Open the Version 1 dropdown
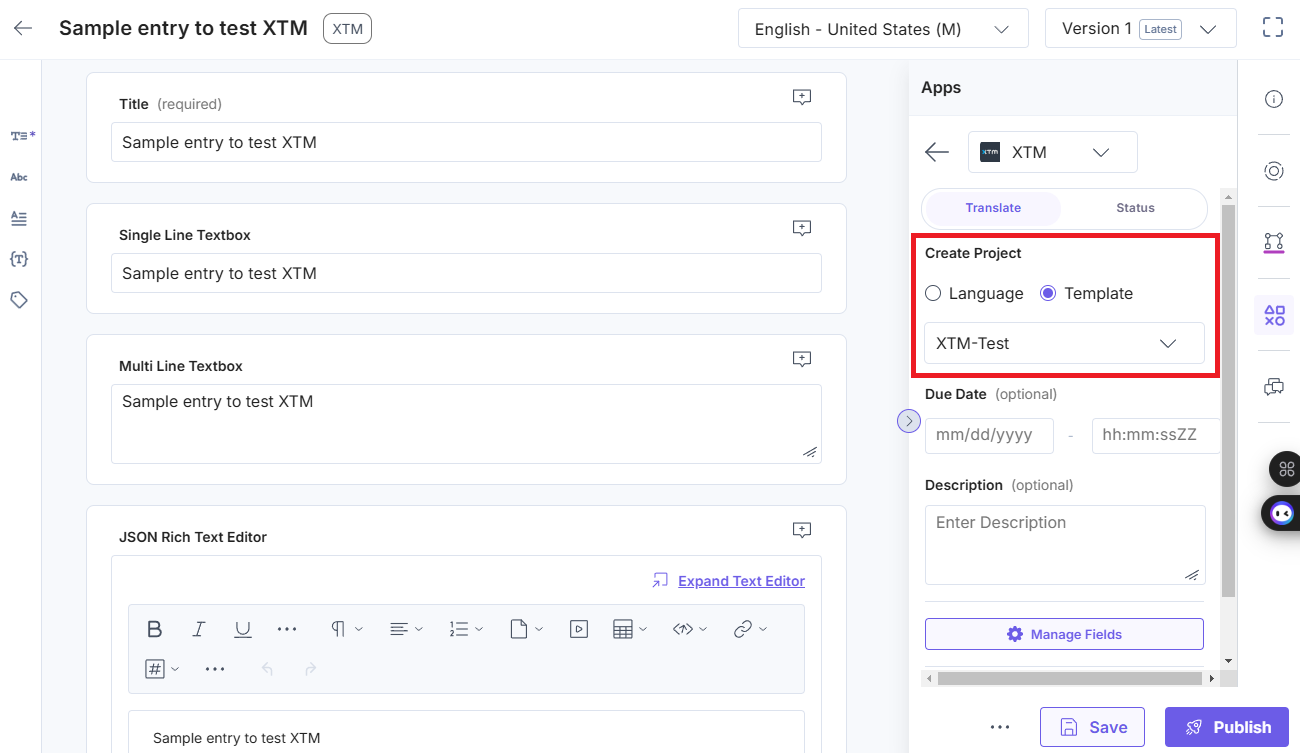 pos(1141,28)
